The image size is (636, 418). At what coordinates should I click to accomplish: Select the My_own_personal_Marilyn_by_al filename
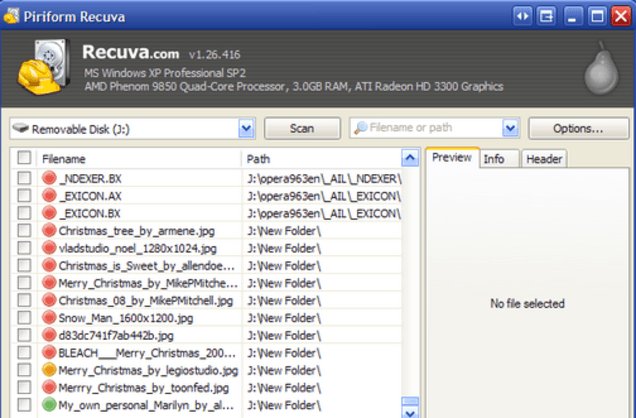click(x=146, y=405)
